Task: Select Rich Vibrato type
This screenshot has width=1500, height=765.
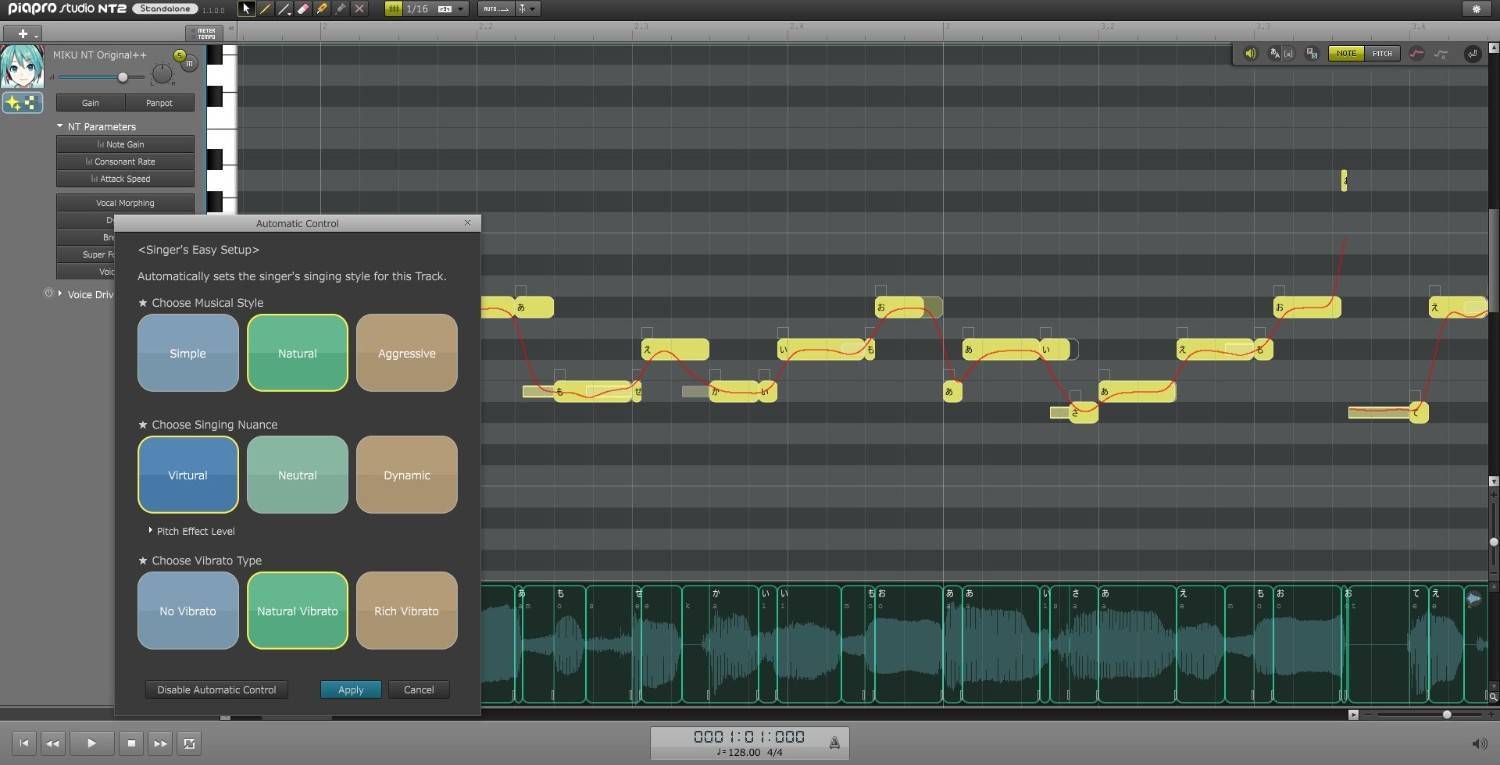Action: tap(406, 611)
